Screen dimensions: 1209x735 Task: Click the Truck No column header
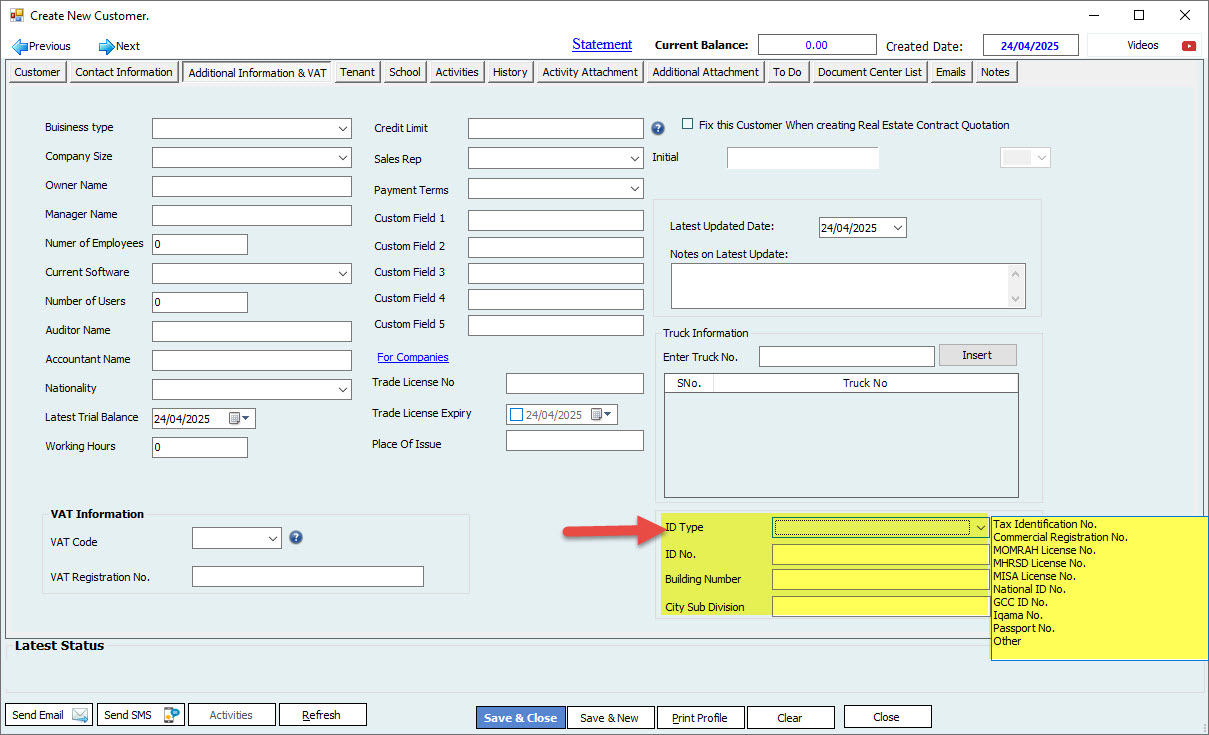pos(865,383)
